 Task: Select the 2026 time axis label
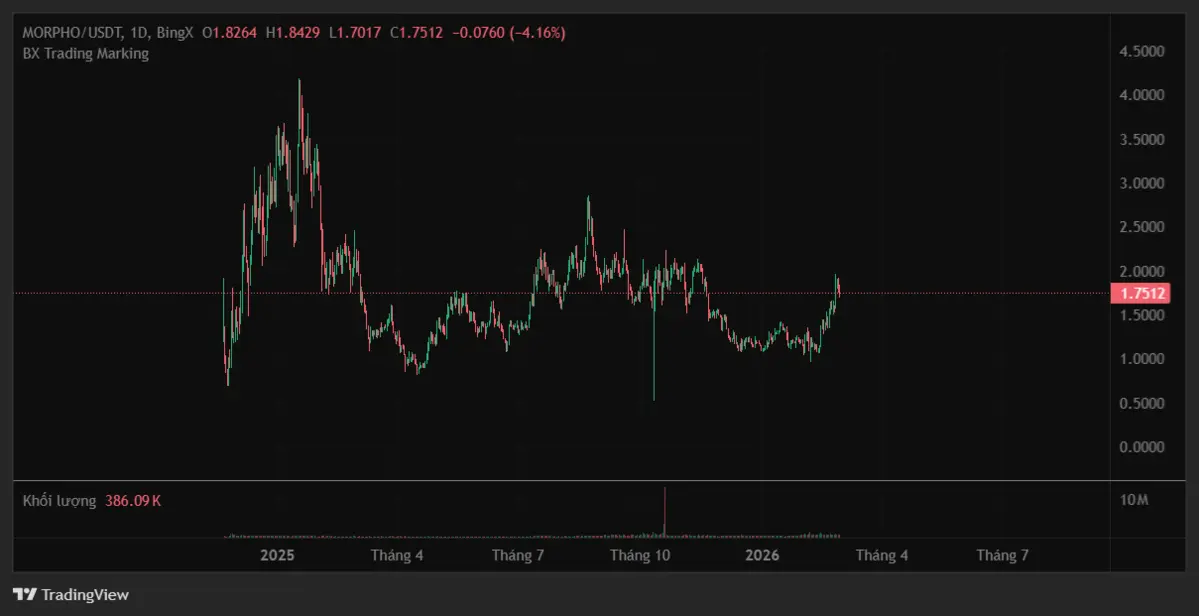(762, 555)
